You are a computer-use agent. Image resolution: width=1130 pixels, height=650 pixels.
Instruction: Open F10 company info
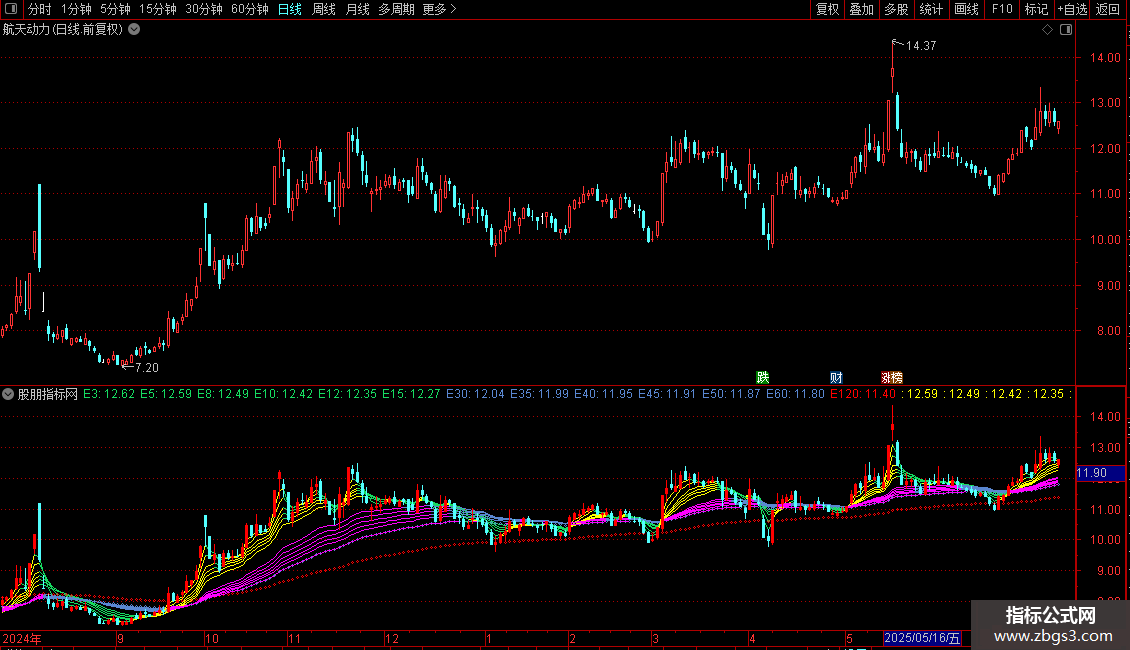click(1002, 9)
